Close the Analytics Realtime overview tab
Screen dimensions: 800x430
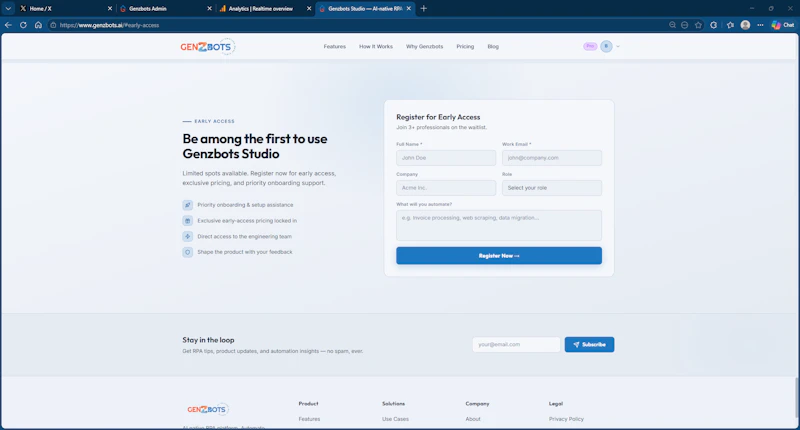pos(309,9)
